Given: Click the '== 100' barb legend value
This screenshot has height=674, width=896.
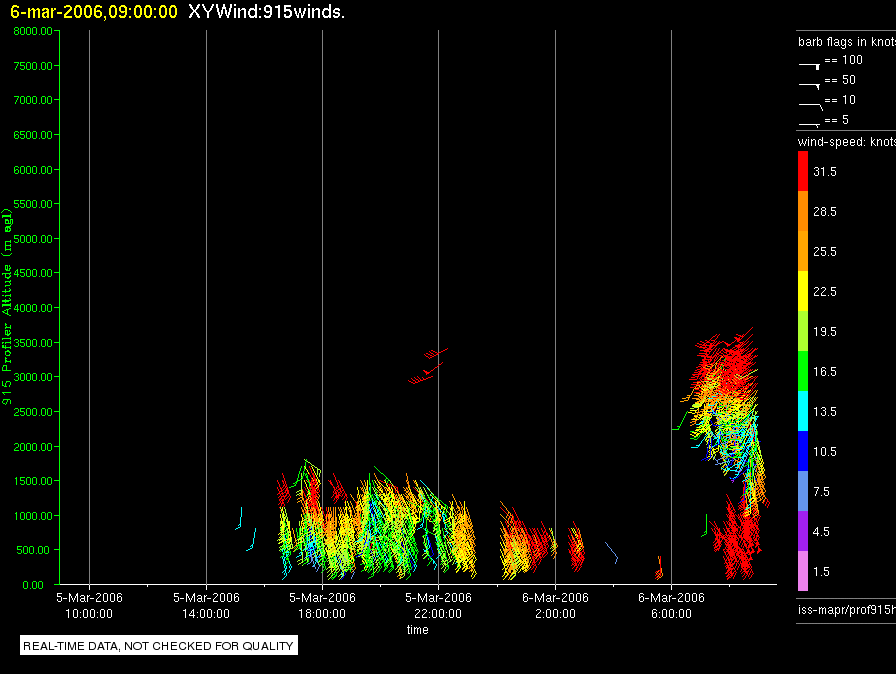Looking at the screenshot, I should pyautogui.click(x=843, y=60).
